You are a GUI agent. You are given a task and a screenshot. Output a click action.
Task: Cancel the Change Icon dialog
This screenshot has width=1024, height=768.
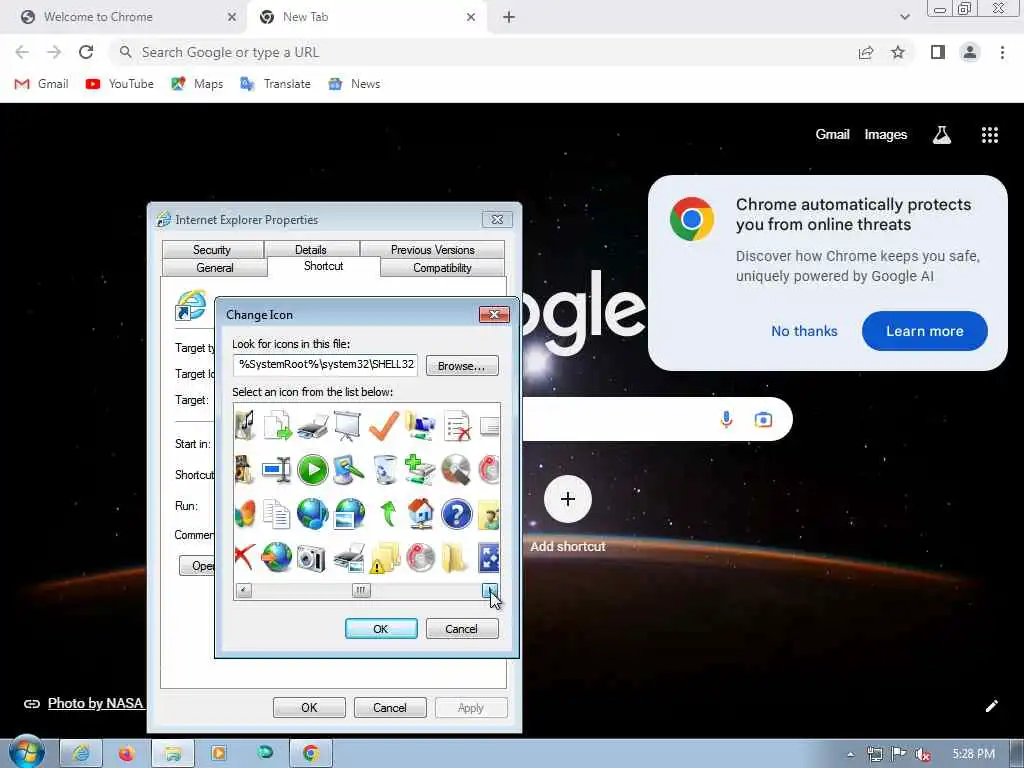[462, 629]
